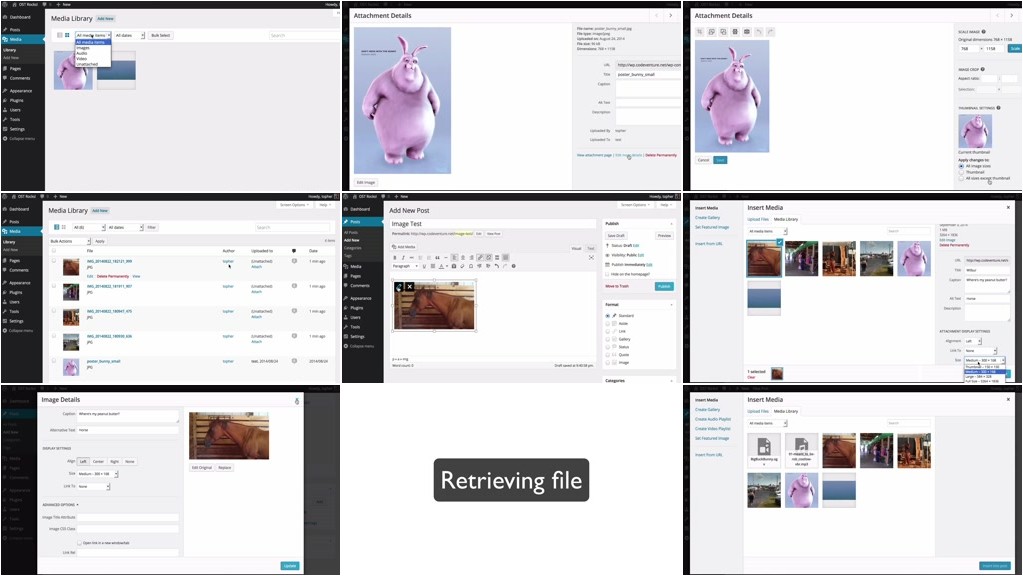1023x576 pixels.
Task: Click Publish button on Add New Post screen
Action: (x=664, y=286)
